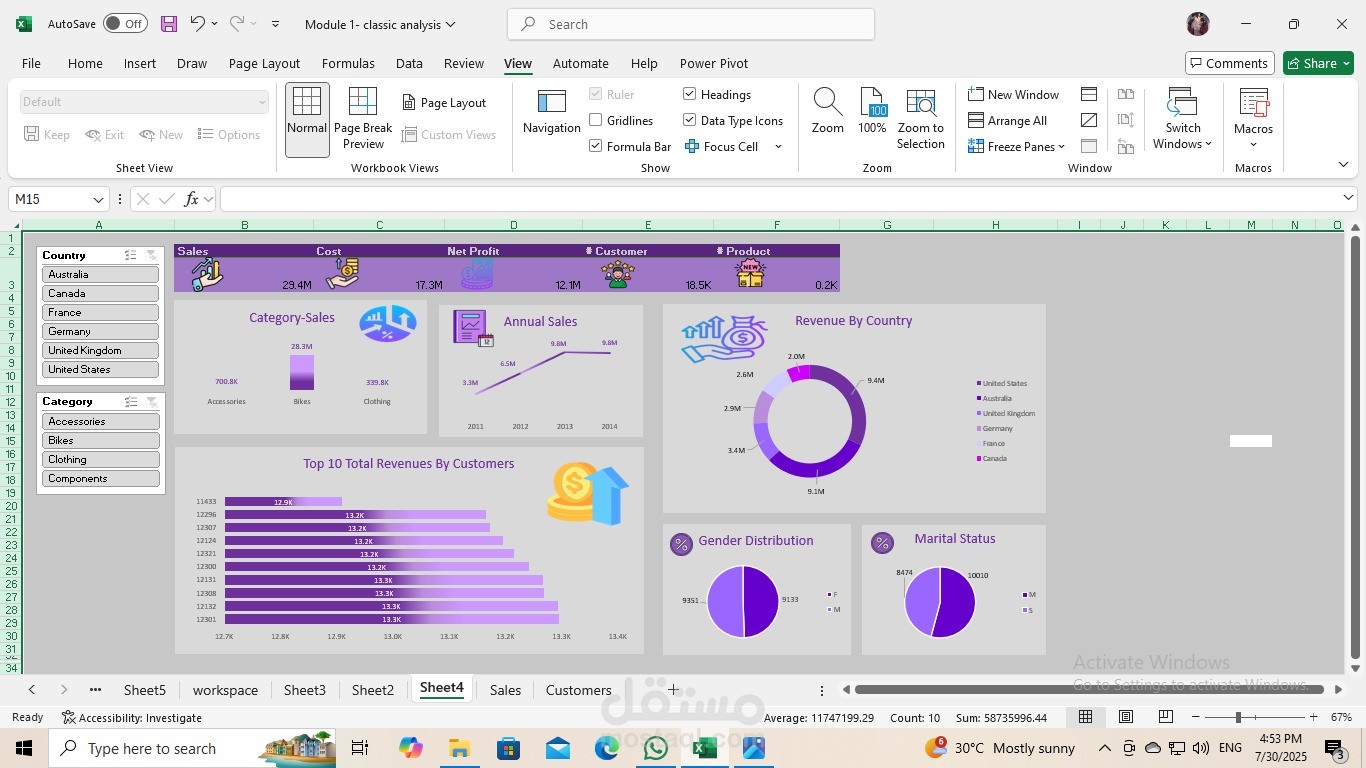Uncheck the Headings checkbox

click(x=690, y=94)
